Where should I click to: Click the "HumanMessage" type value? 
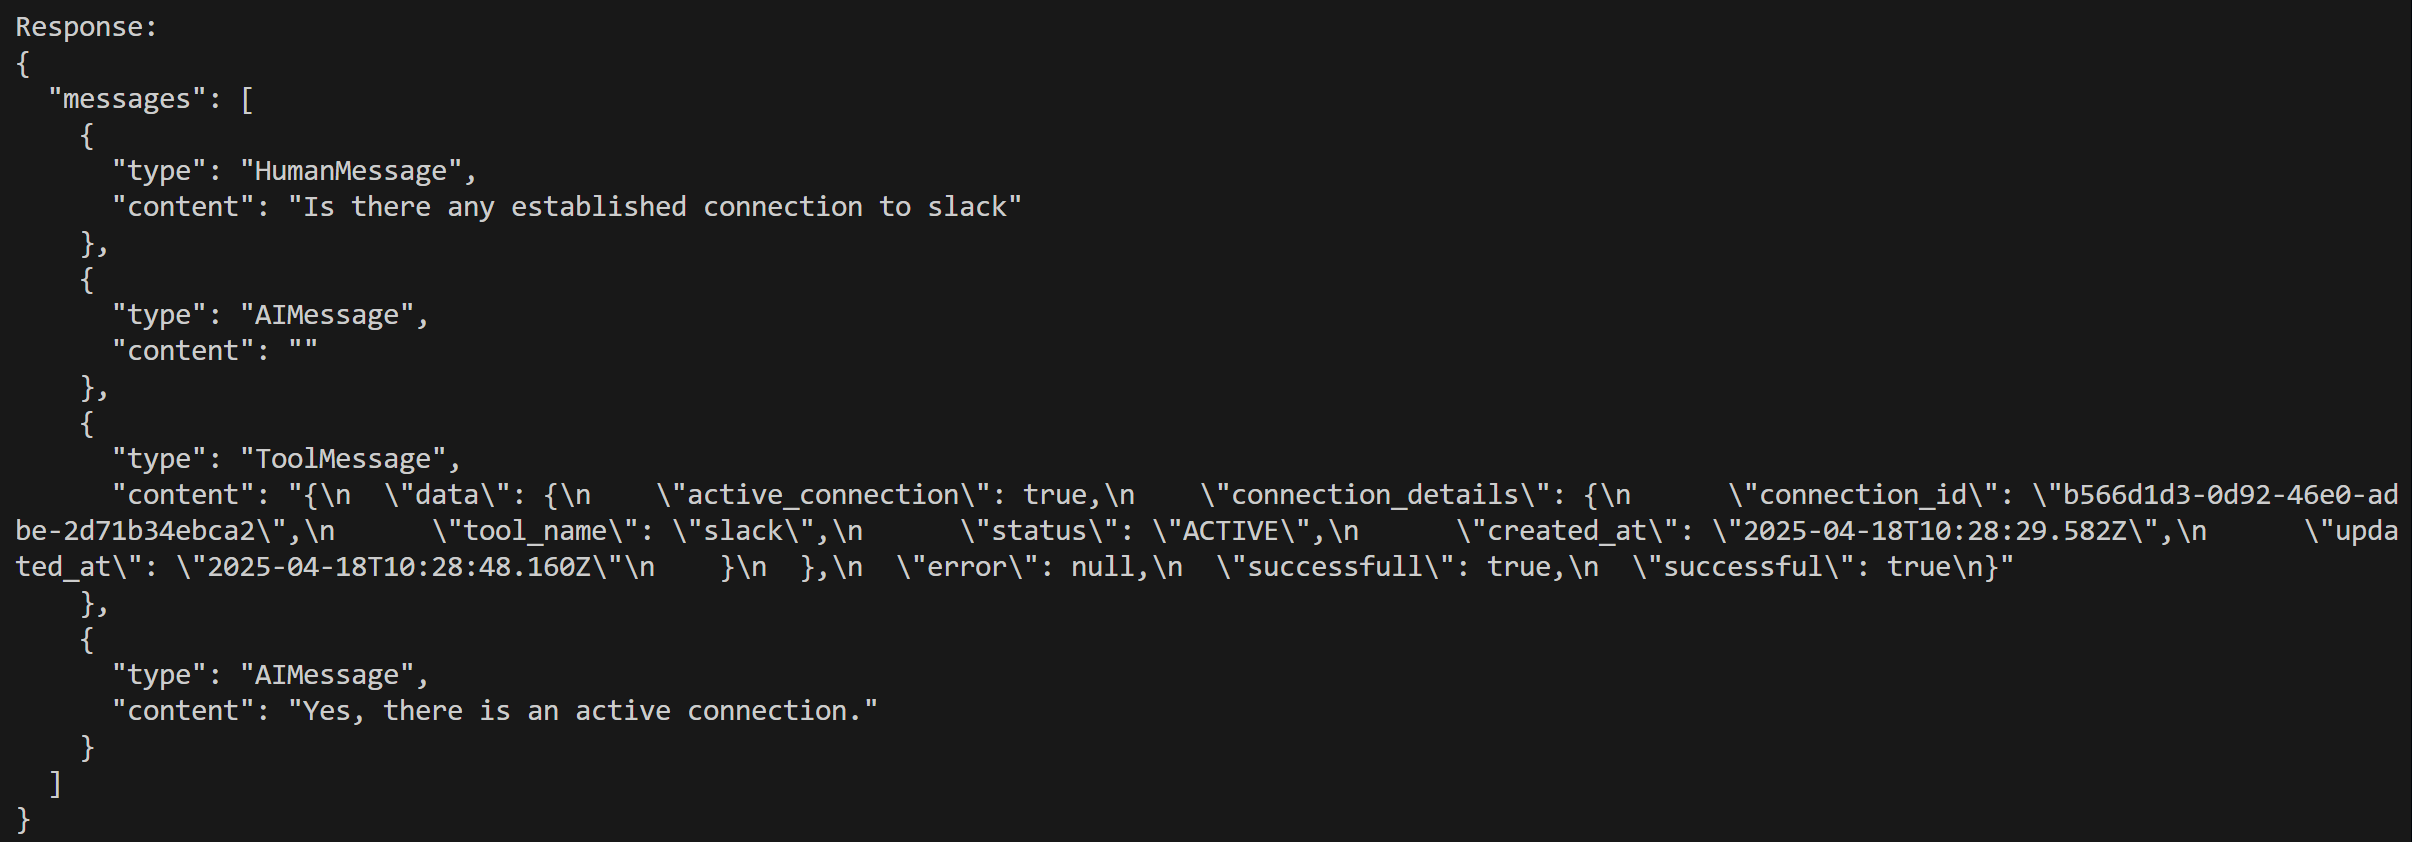350,171
